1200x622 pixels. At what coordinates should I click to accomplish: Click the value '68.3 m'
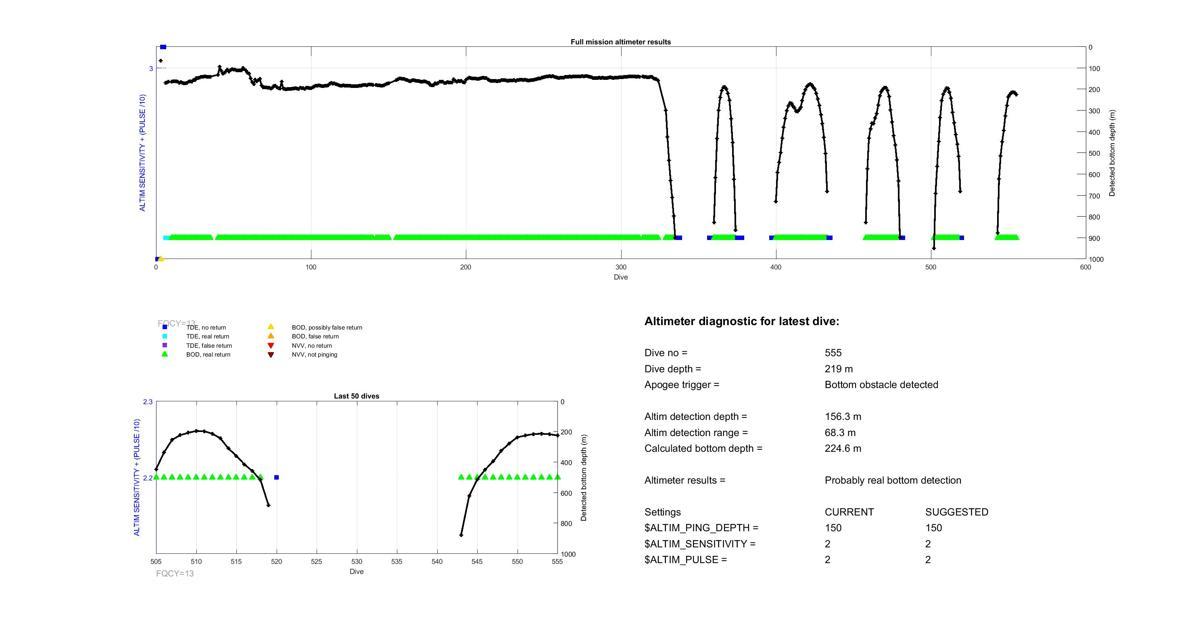(x=840, y=433)
